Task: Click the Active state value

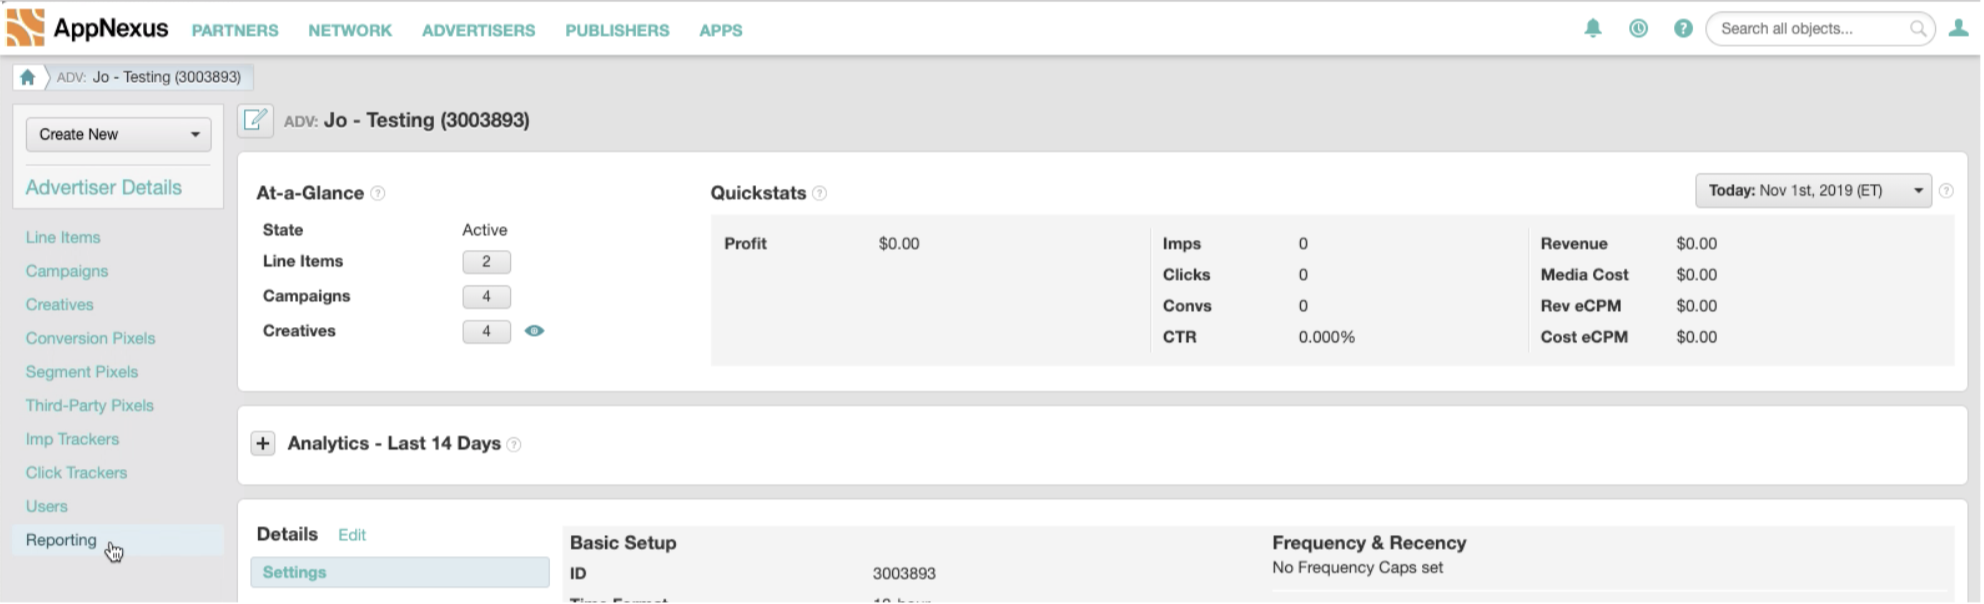Action: [485, 230]
